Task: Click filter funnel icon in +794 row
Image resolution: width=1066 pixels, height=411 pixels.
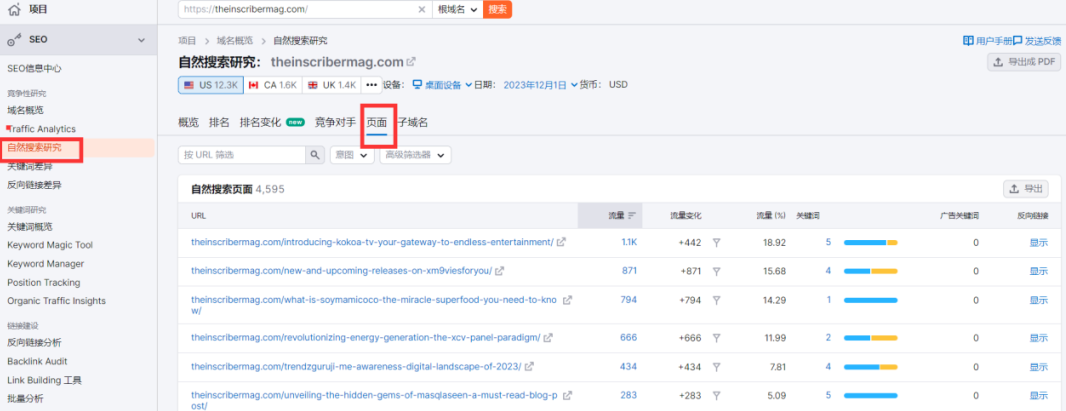Action: pyautogui.click(x=716, y=300)
